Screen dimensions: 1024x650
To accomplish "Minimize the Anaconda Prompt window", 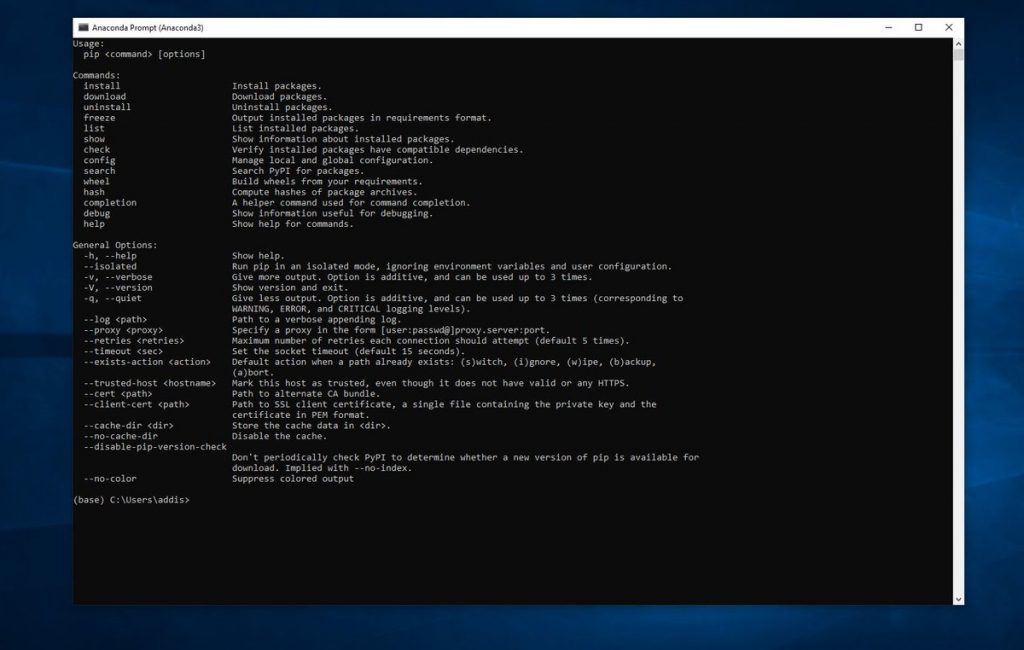I will pos(886,27).
